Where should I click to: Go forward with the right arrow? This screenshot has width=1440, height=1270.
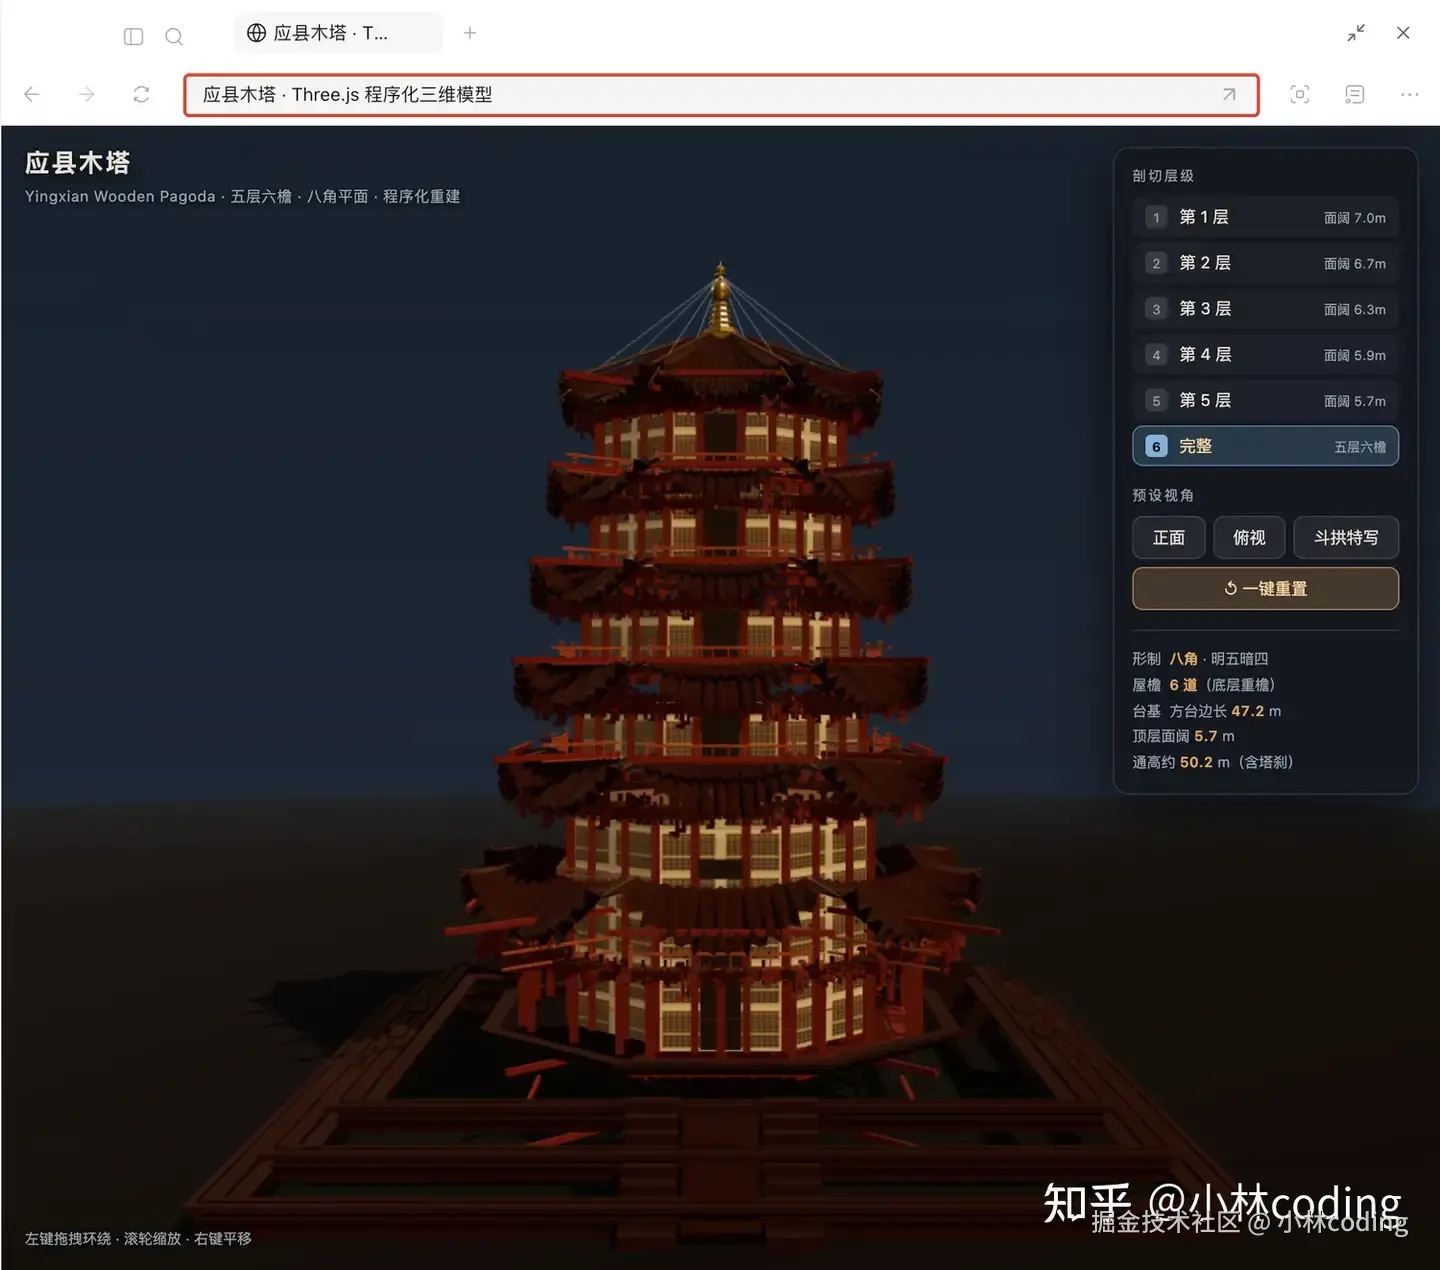click(87, 94)
